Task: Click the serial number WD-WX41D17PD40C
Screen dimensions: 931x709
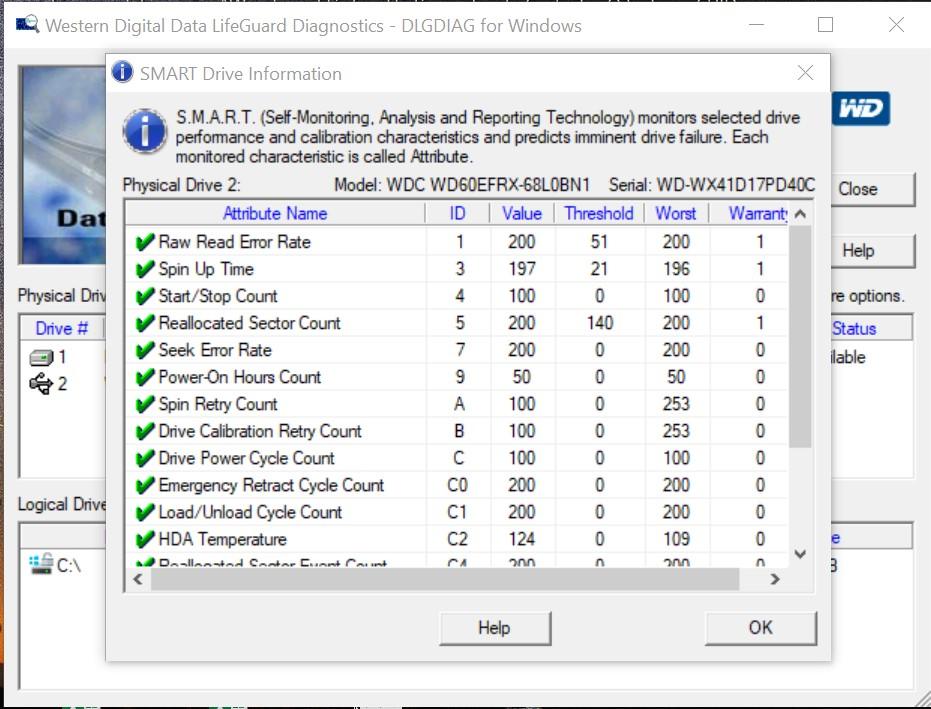Action: tap(736, 185)
